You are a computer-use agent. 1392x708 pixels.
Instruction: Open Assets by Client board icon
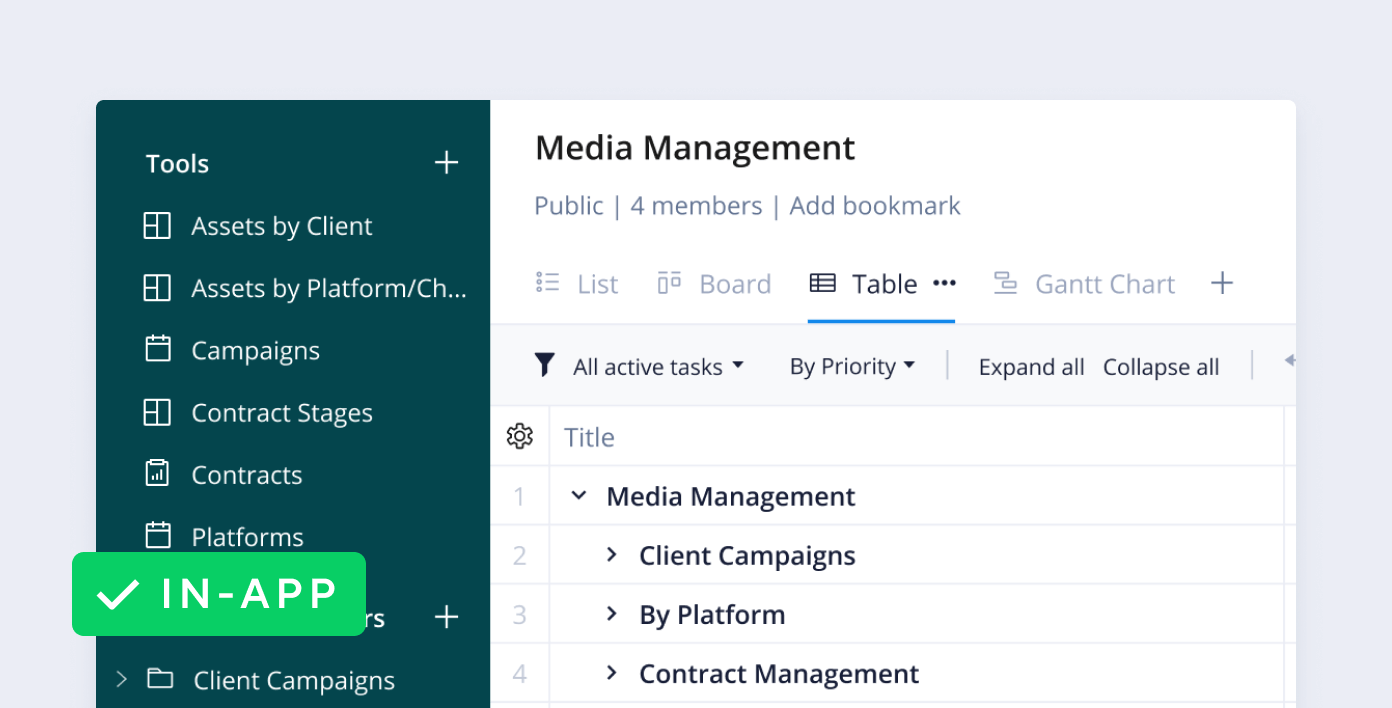point(157,226)
